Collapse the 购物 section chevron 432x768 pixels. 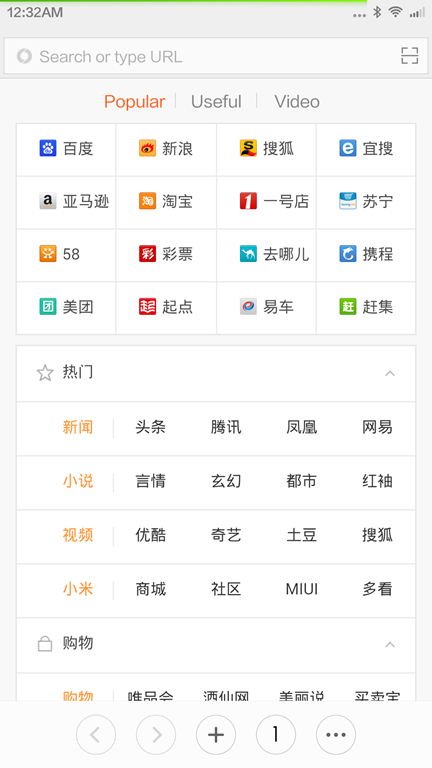(x=390, y=645)
